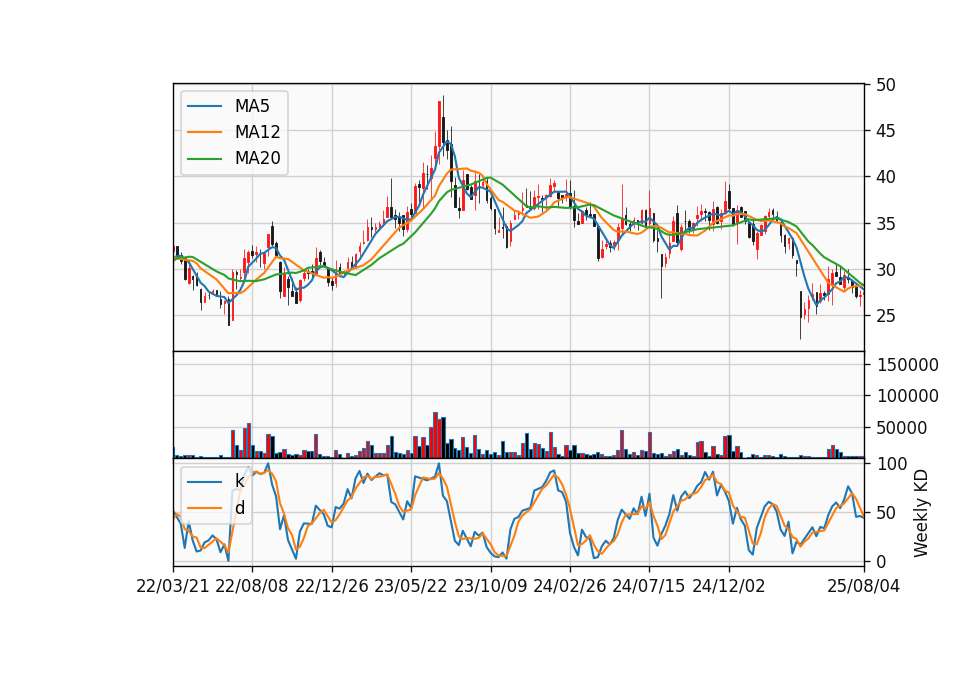Image resolution: width=960 pixels, height=690 pixels.
Task: Click the price axis value 45
Action: (x=886, y=131)
